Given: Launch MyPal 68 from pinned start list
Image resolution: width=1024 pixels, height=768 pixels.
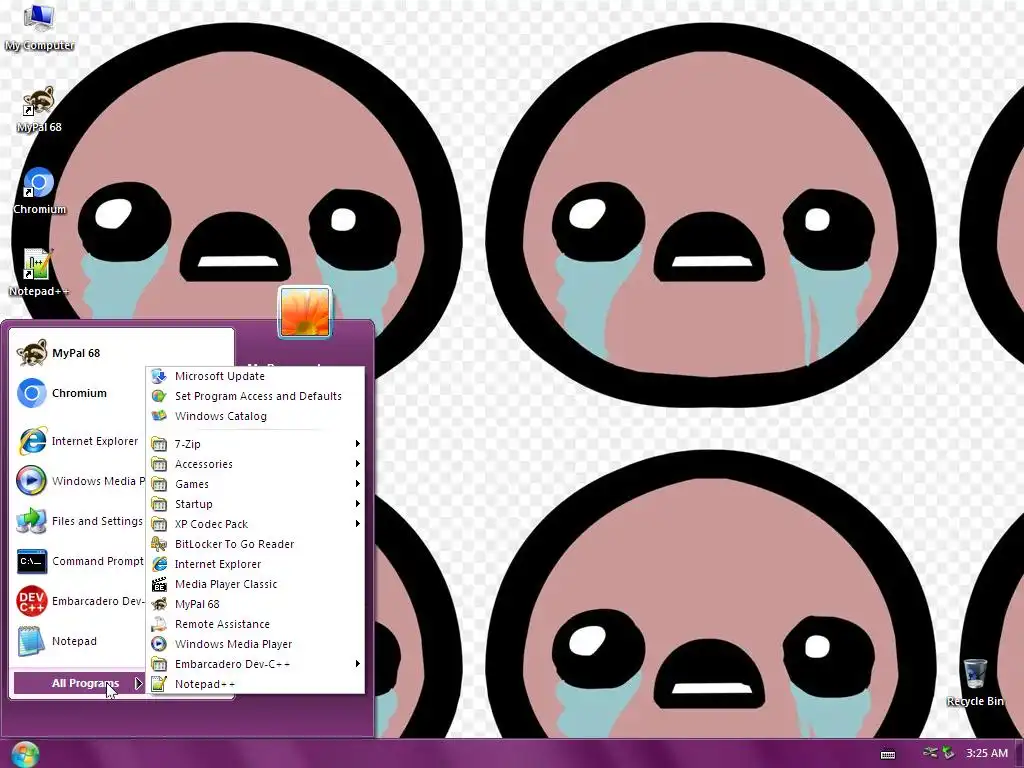Looking at the screenshot, I should tap(78, 353).
